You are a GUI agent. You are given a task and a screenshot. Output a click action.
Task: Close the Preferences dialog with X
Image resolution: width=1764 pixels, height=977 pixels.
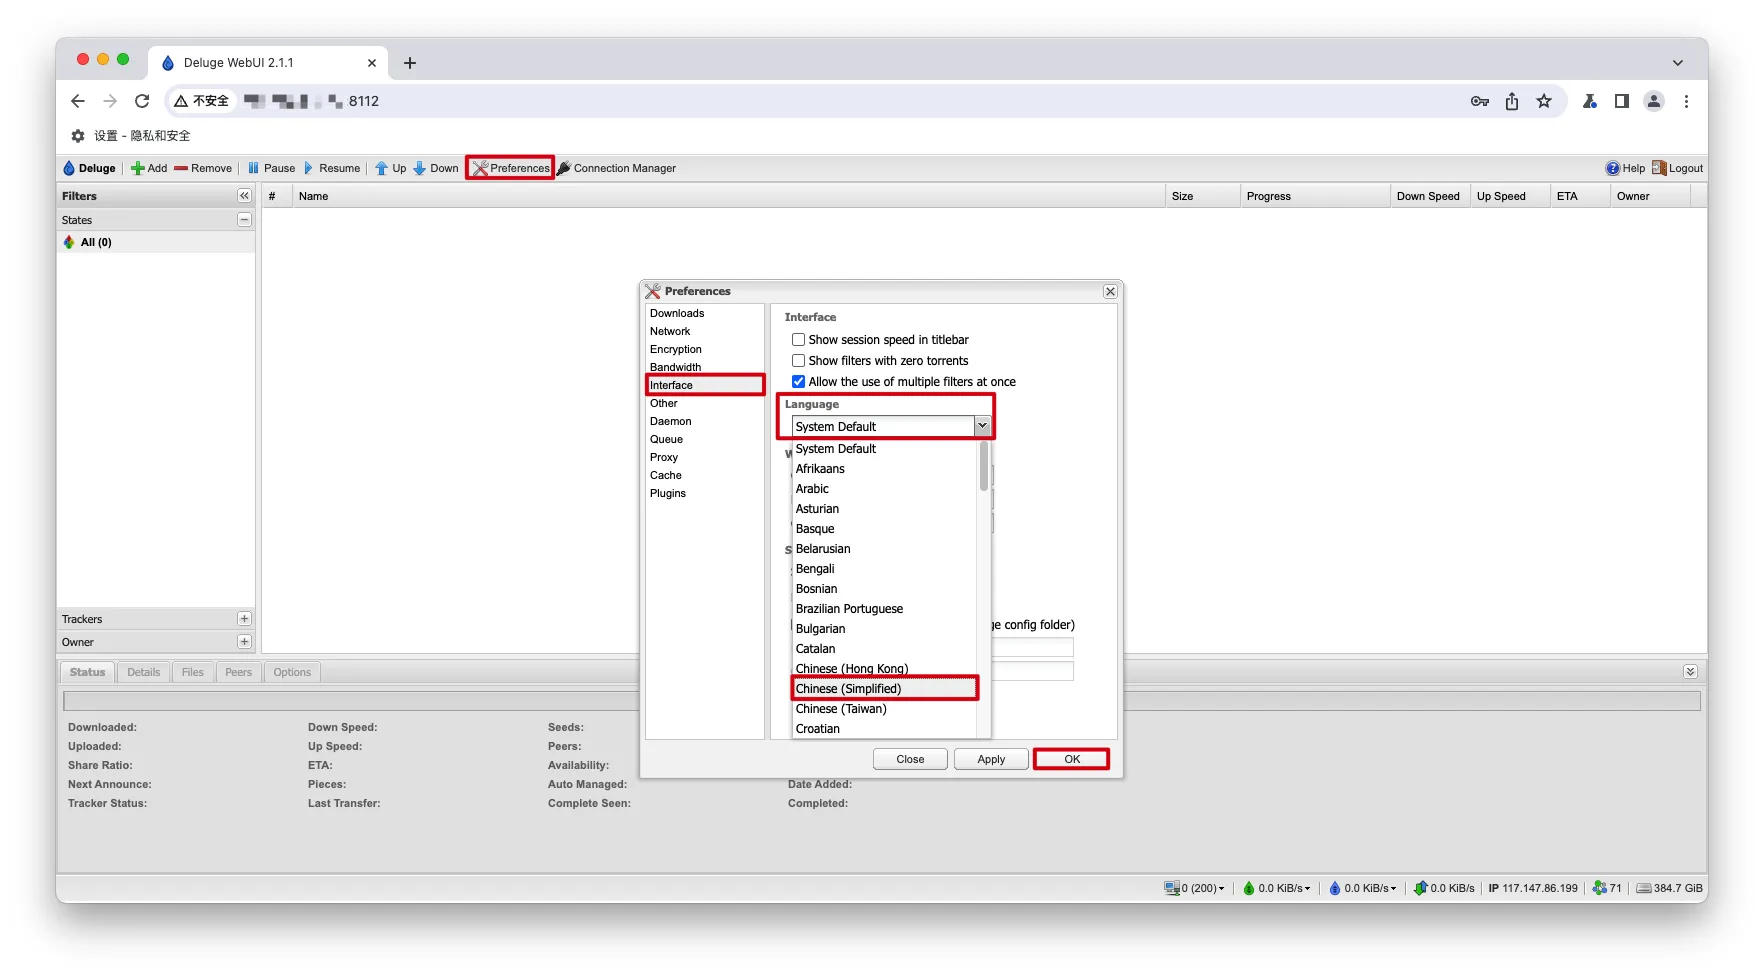[x=1110, y=291]
